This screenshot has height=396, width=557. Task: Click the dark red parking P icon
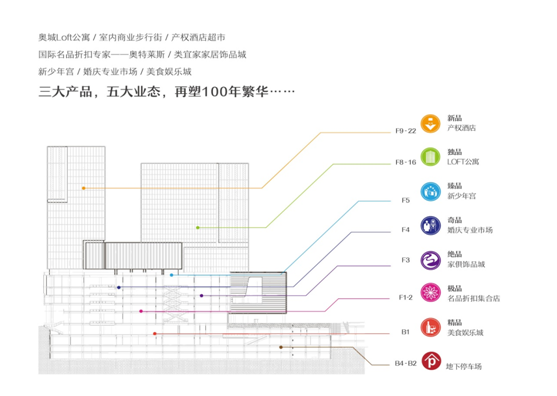(431, 361)
